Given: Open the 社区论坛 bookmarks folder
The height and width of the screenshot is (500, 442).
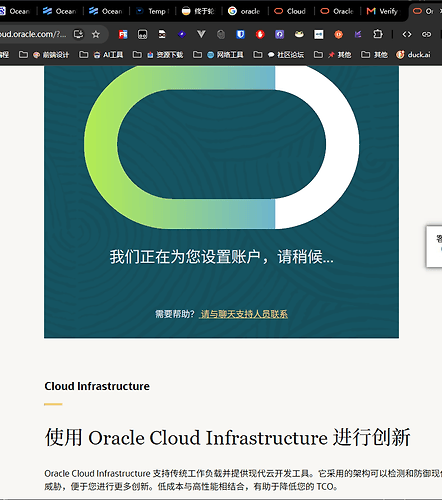Looking at the screenshot, I should click(279, 55).
